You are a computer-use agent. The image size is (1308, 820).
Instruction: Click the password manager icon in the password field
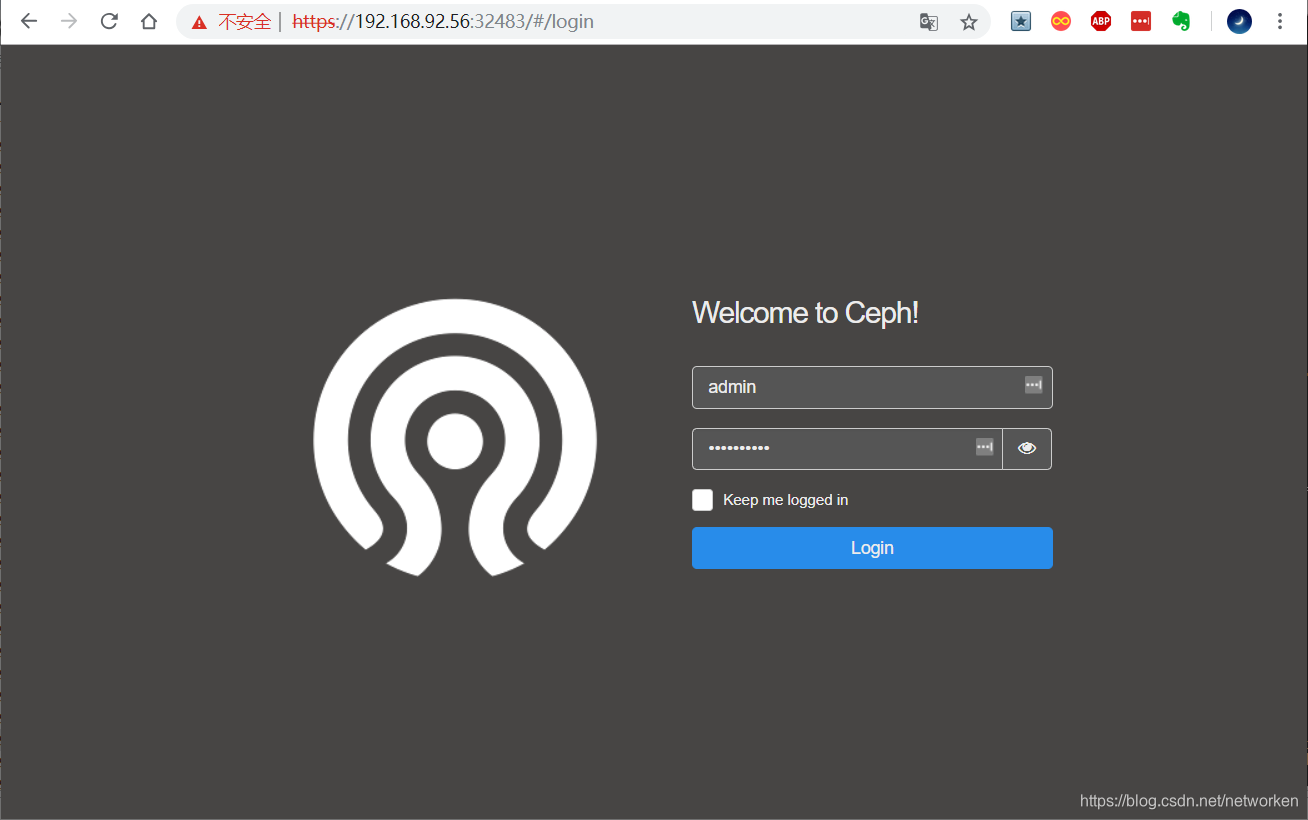pyautogui.click(x=985, y=447)
